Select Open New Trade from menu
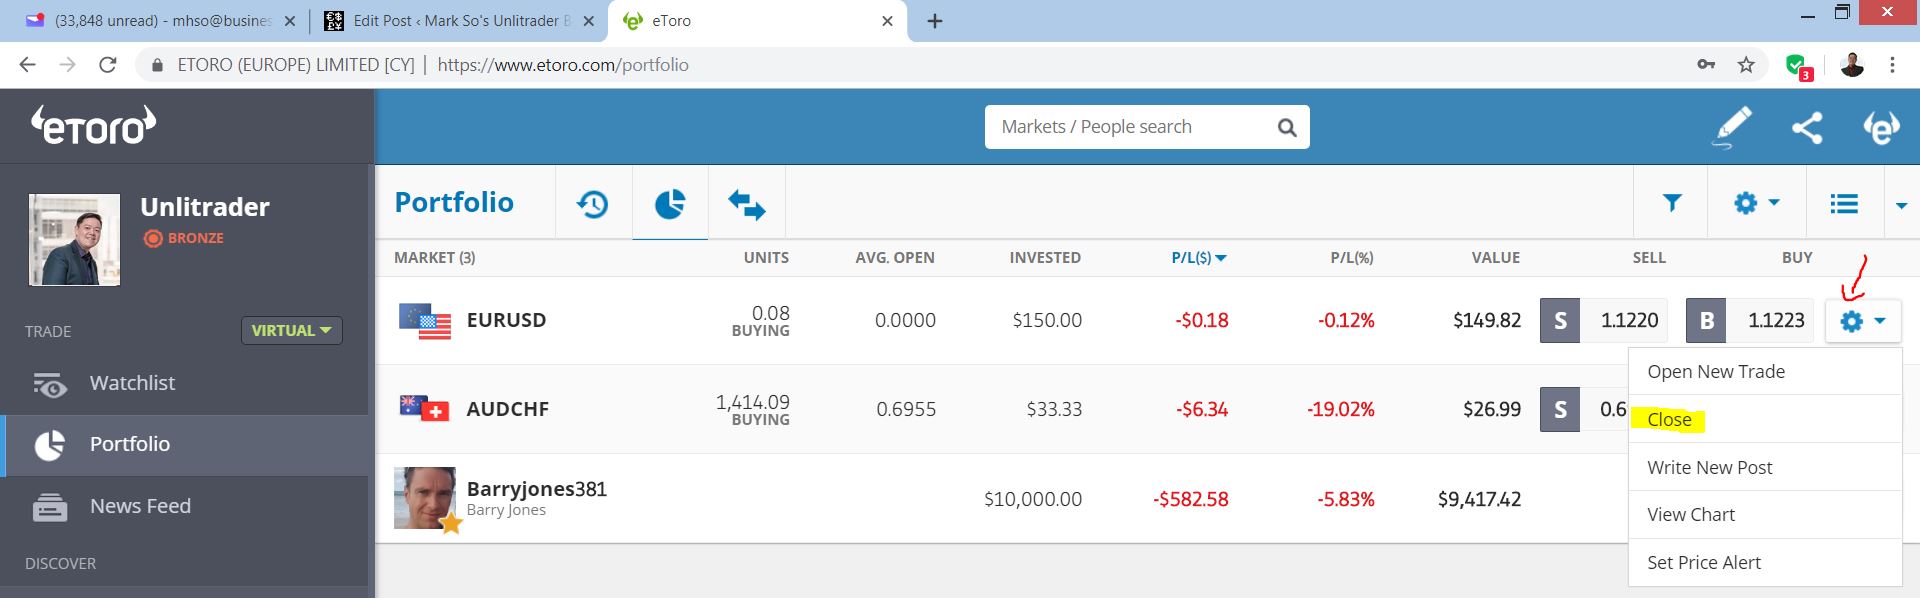This screenshot has height=598, width=1920. 1765,371
